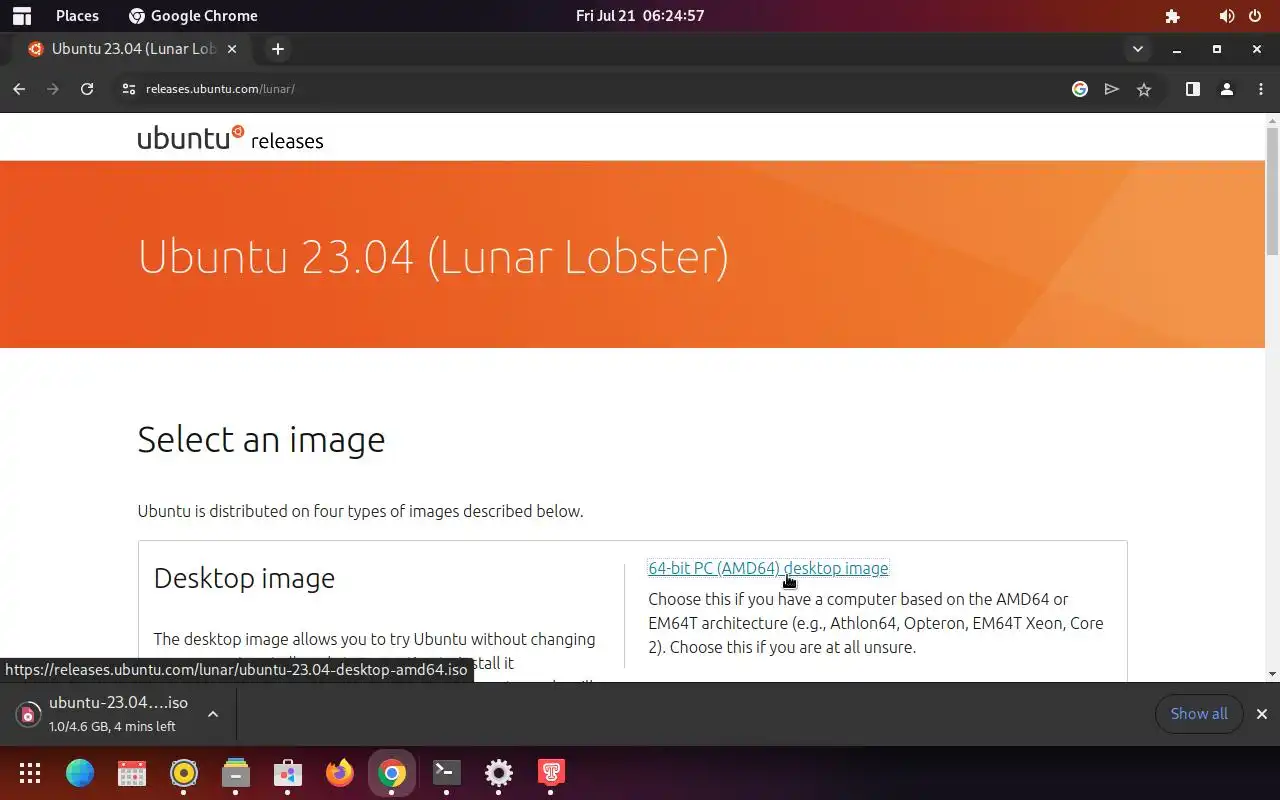
Task: Close the downloads bar
Action: (x=1262, y=714)
